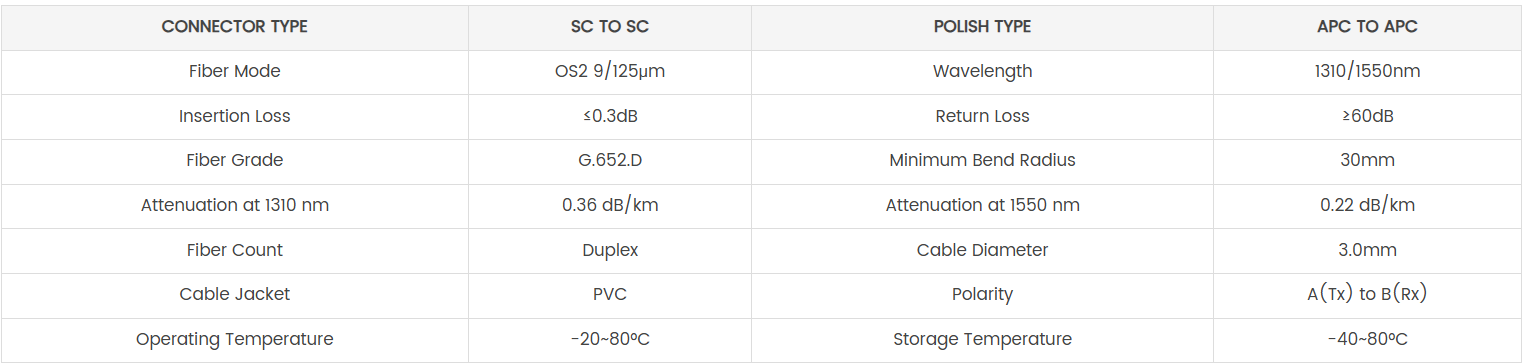This screenshot has width=1526, height=364.
Task: Select the 3.0mm cable diameter value
Action: 1368,250
